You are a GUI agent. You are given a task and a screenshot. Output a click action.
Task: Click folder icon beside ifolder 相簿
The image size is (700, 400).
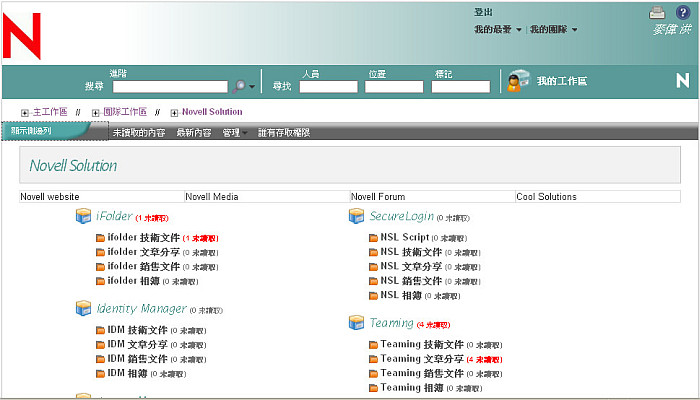[100, 281]
